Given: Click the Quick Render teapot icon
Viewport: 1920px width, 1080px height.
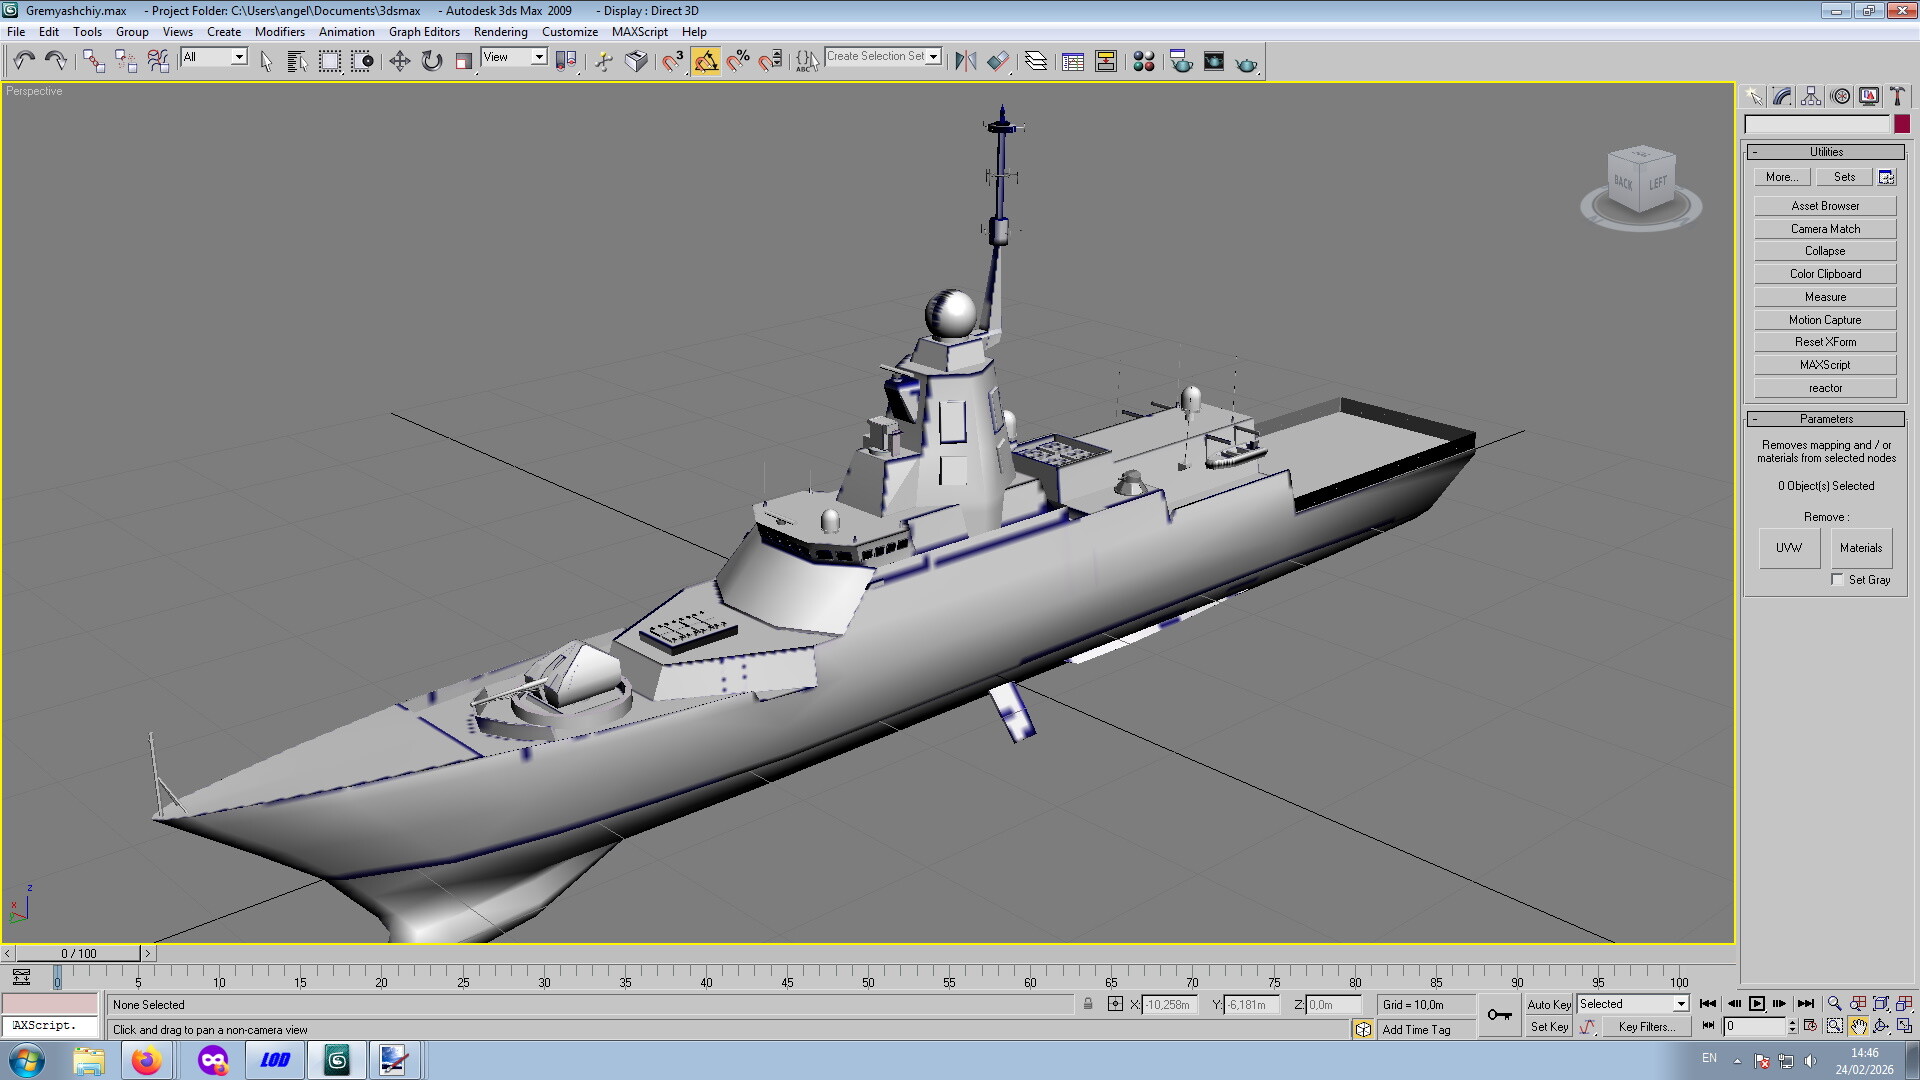Looking at the screenshot, I should coord(1246,63).
